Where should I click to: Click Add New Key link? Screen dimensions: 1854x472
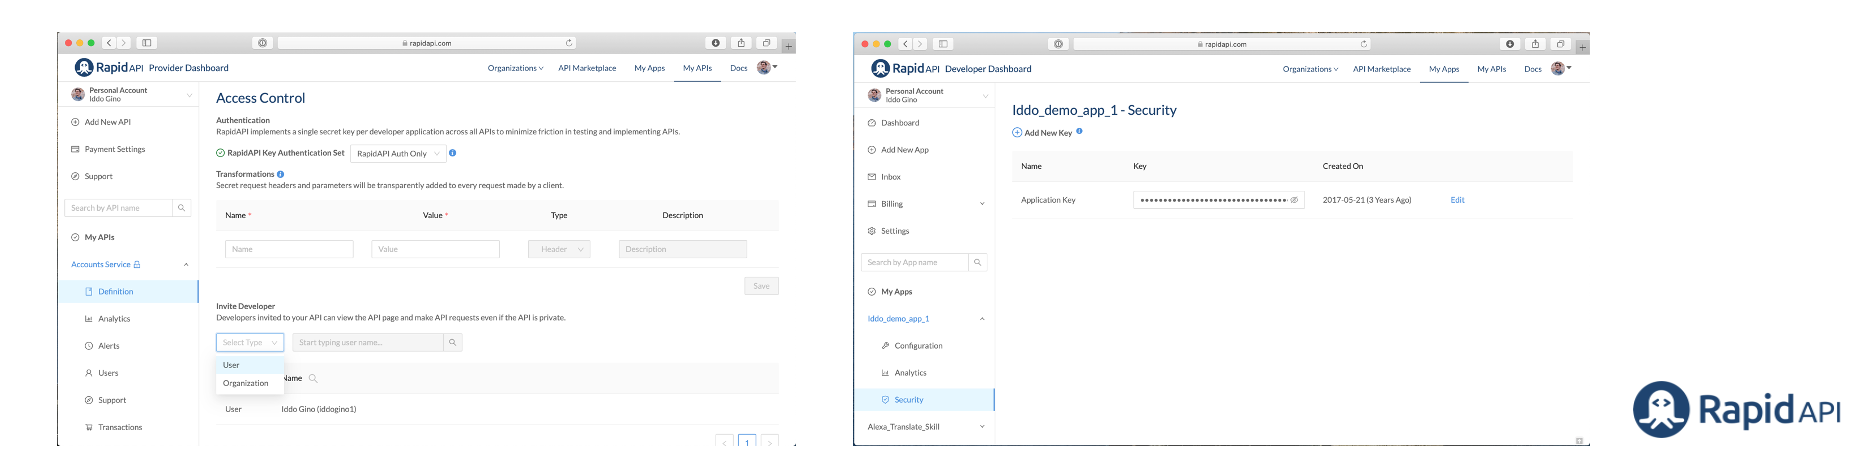pyautogui.click(x=1042, y=132)
